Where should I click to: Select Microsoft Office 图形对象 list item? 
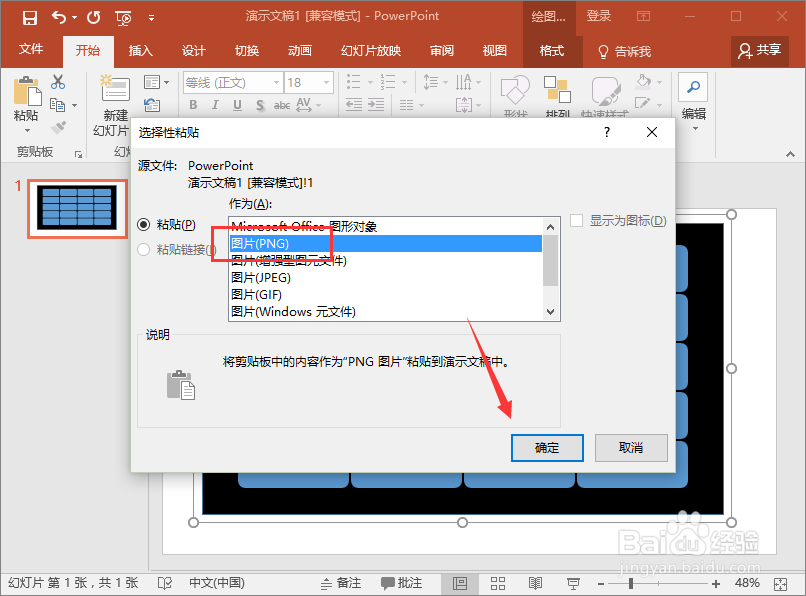pos(386,227)
